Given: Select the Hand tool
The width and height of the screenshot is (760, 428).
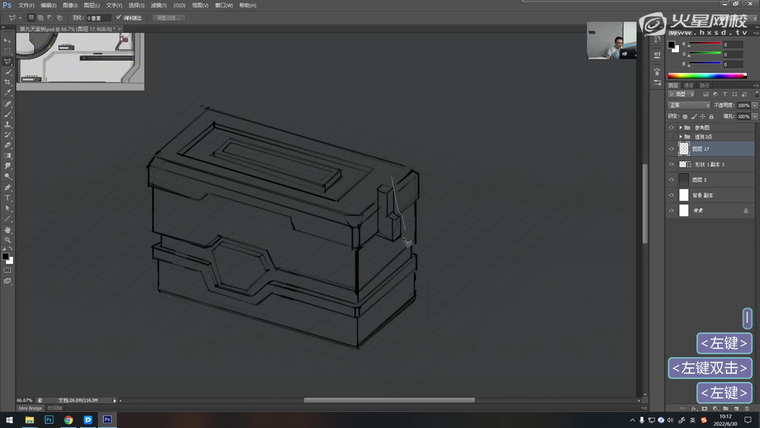Looking at the screenshot, I should point(7,230).
